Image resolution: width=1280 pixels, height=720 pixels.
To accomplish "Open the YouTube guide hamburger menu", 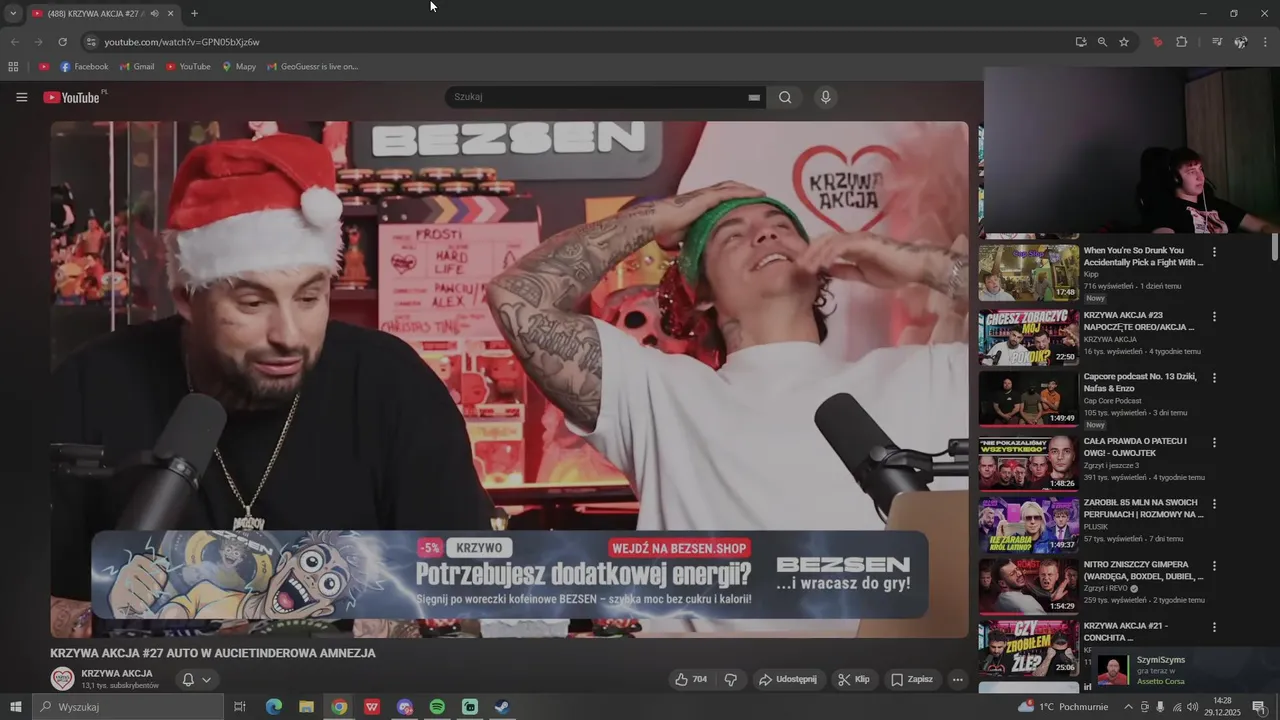I will point(21,97).
